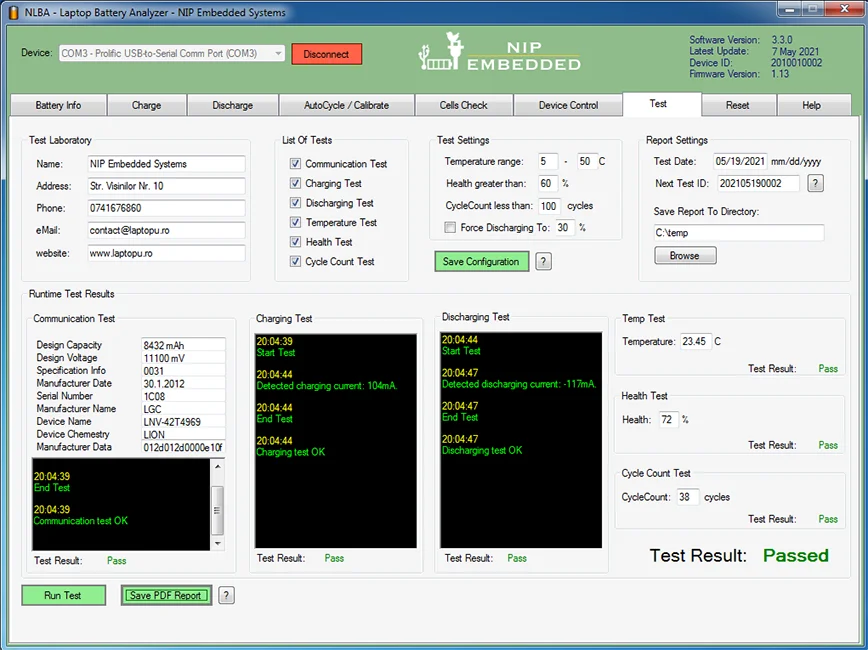Image resolution: width=868 pixels, height=650 pixels.
Task: Click the Test Laboratory Name field
Action: click(165, 164)
